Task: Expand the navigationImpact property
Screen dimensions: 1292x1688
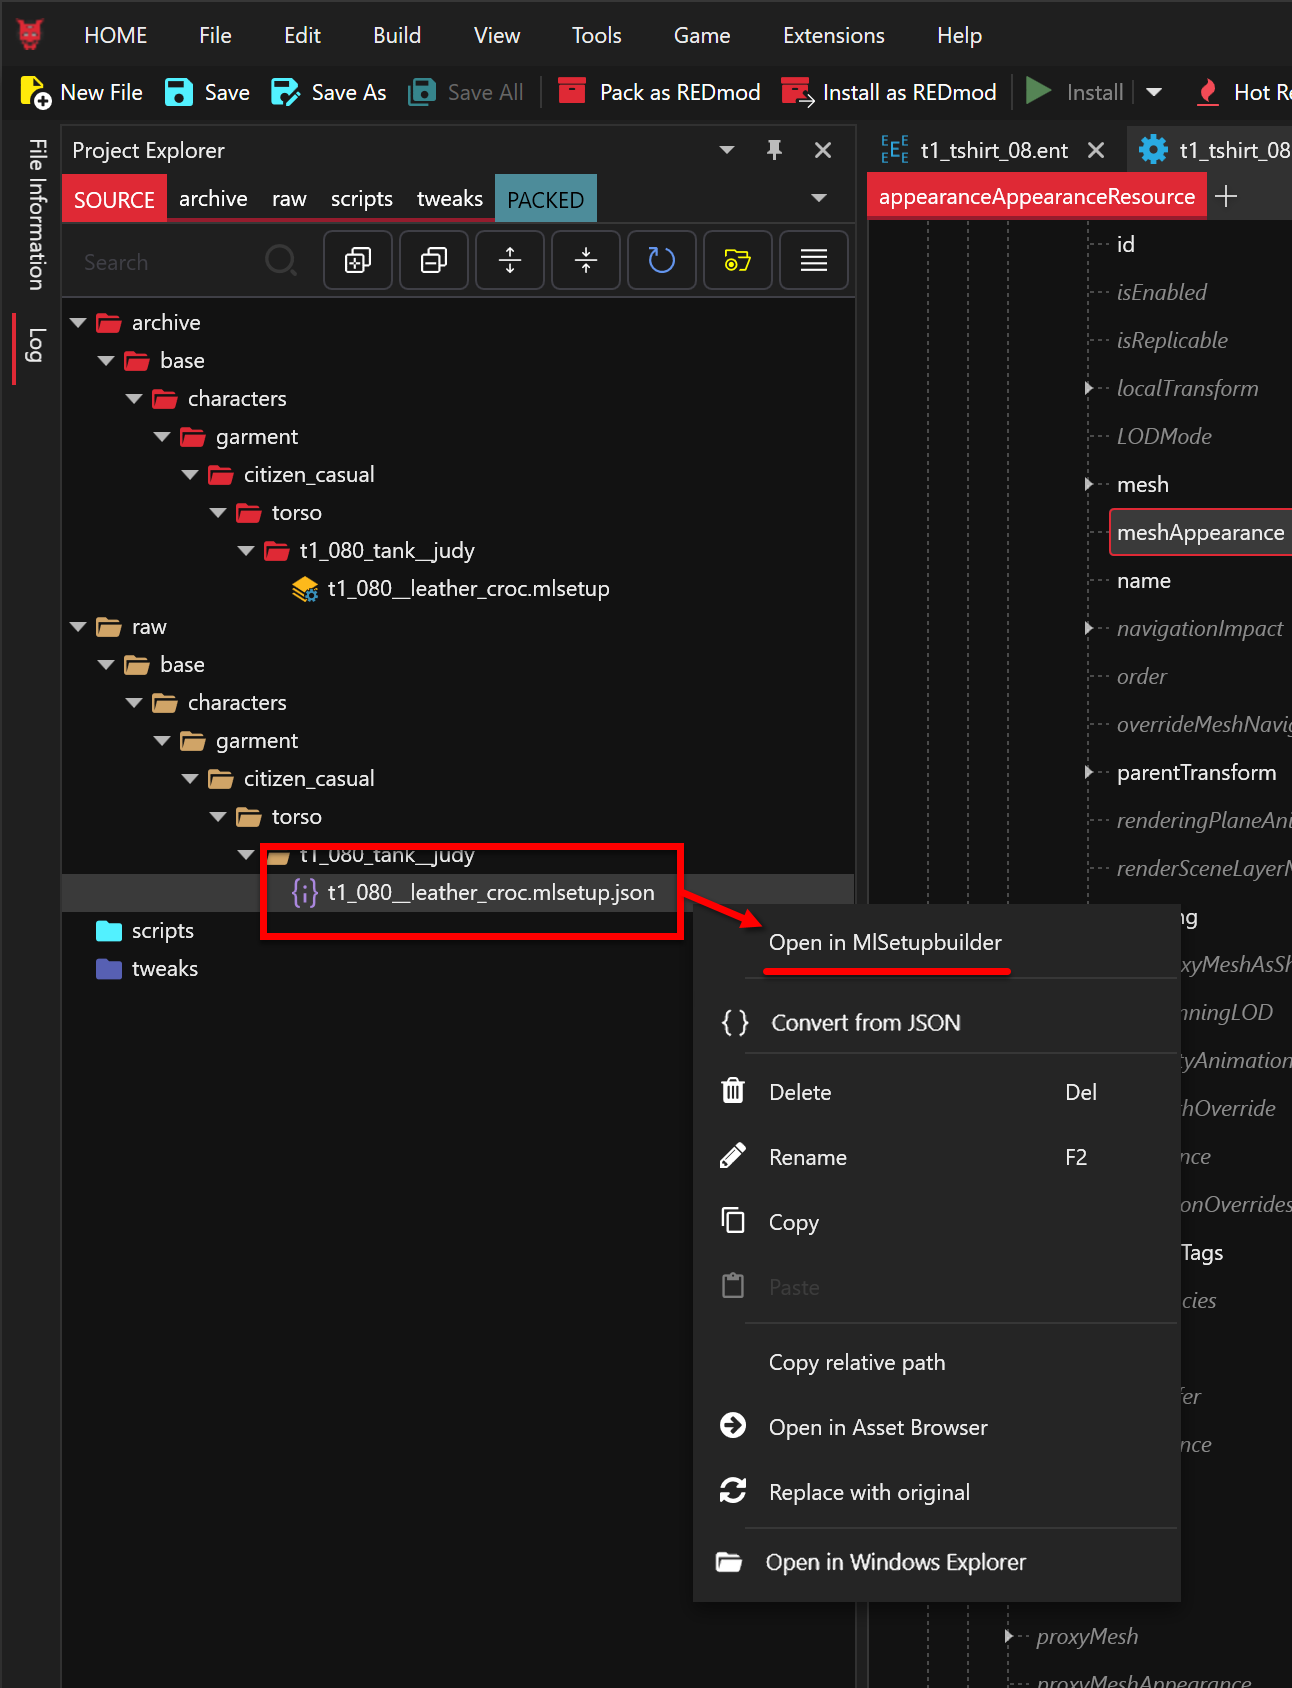Action: [1089, 628]
